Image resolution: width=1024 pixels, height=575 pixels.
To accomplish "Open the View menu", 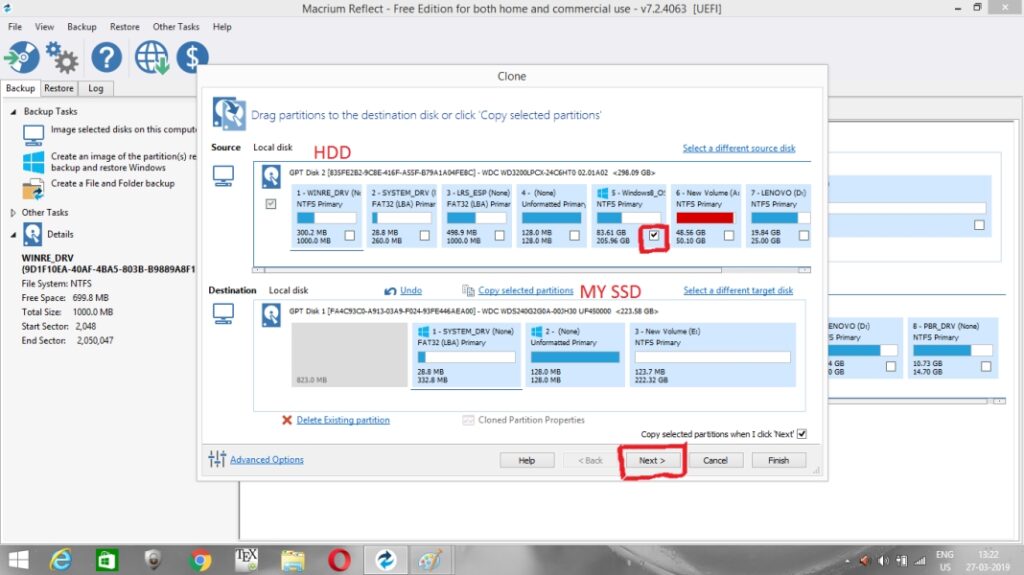I will point(44,27).
